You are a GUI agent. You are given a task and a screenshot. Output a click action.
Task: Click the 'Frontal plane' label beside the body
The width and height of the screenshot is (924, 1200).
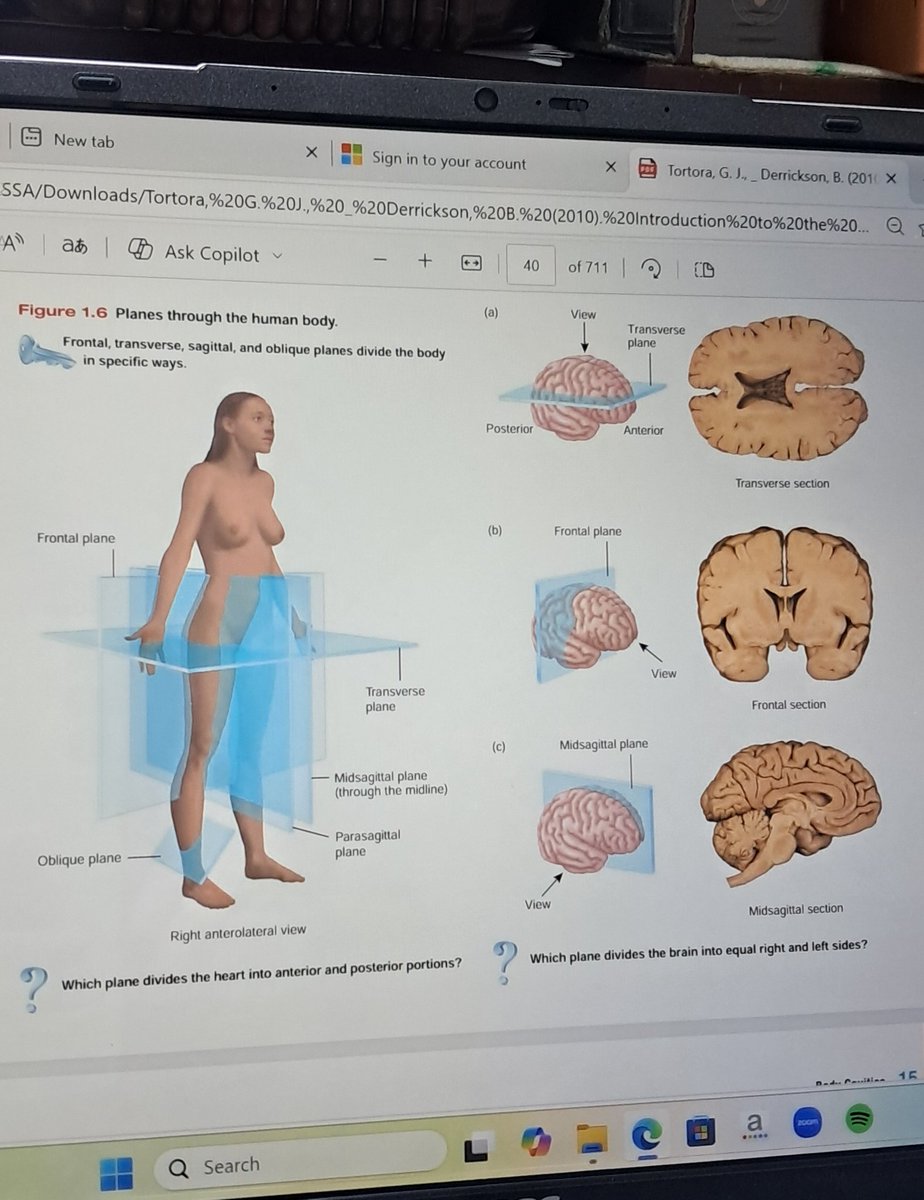(76, 538)
